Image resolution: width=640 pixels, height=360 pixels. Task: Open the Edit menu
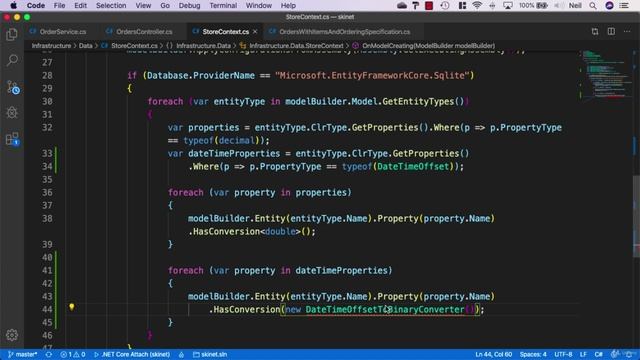tap(80, 5)
